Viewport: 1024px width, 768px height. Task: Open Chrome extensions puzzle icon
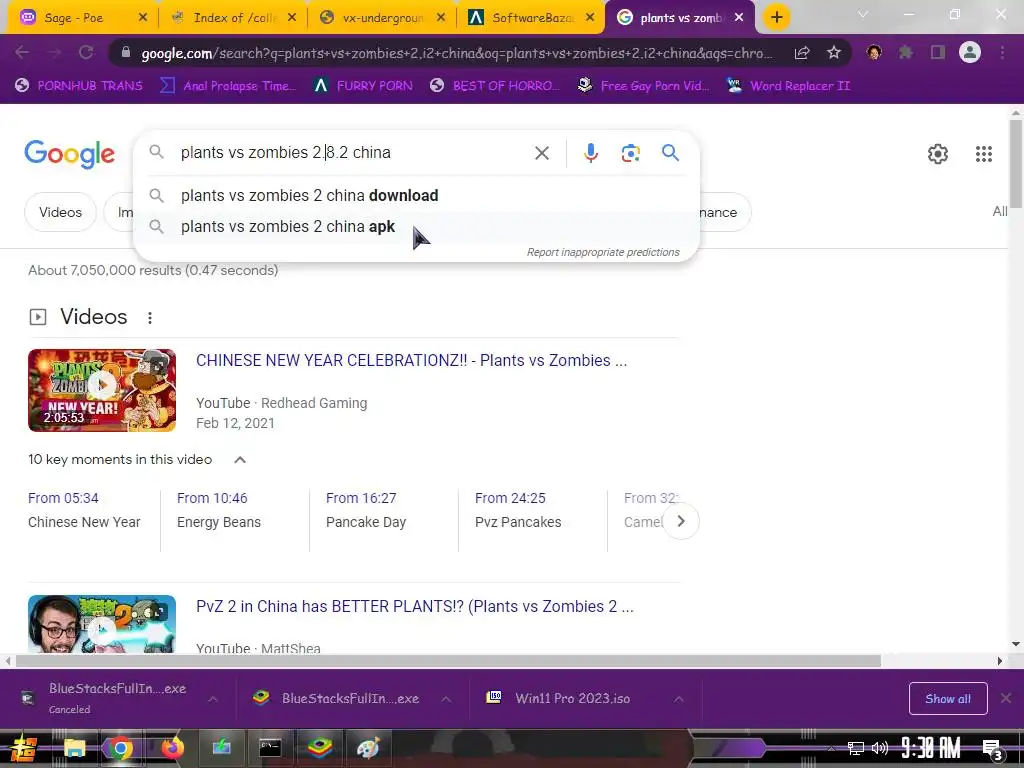pyautogui.click(x=906, y=52)
